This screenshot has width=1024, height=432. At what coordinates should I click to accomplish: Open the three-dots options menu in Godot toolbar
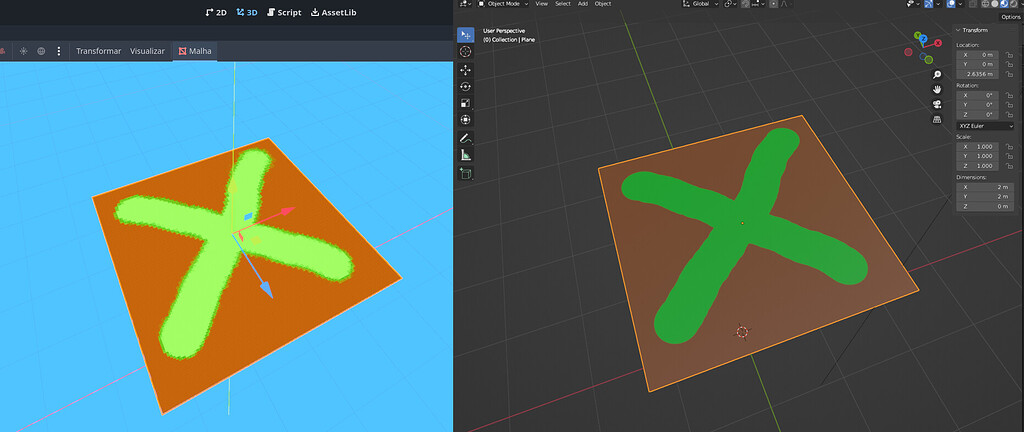[59, 51]
